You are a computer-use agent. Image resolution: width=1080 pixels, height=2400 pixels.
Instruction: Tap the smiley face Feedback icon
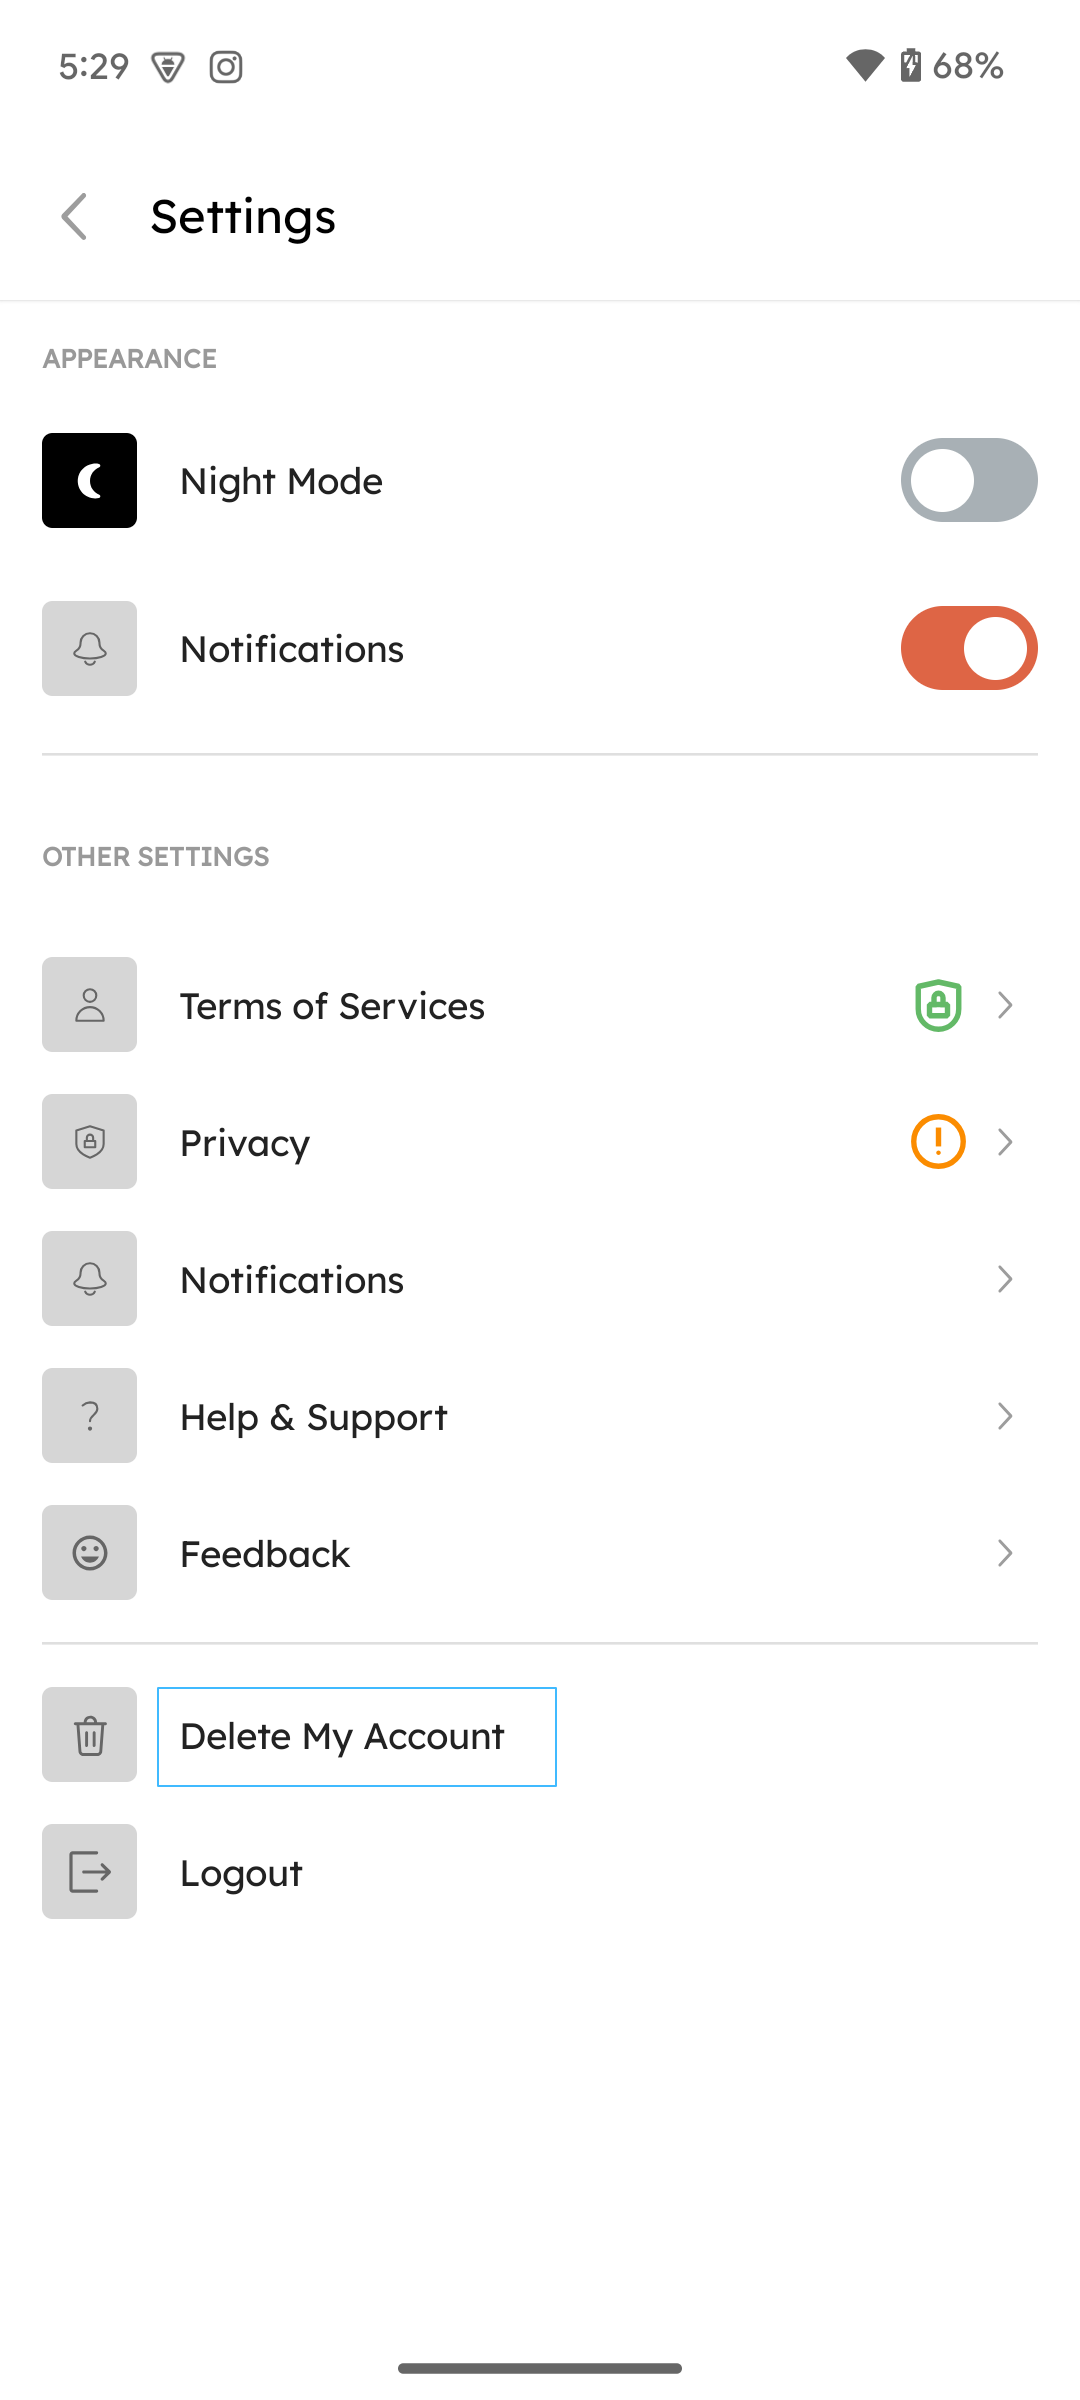click(89, 1552)
